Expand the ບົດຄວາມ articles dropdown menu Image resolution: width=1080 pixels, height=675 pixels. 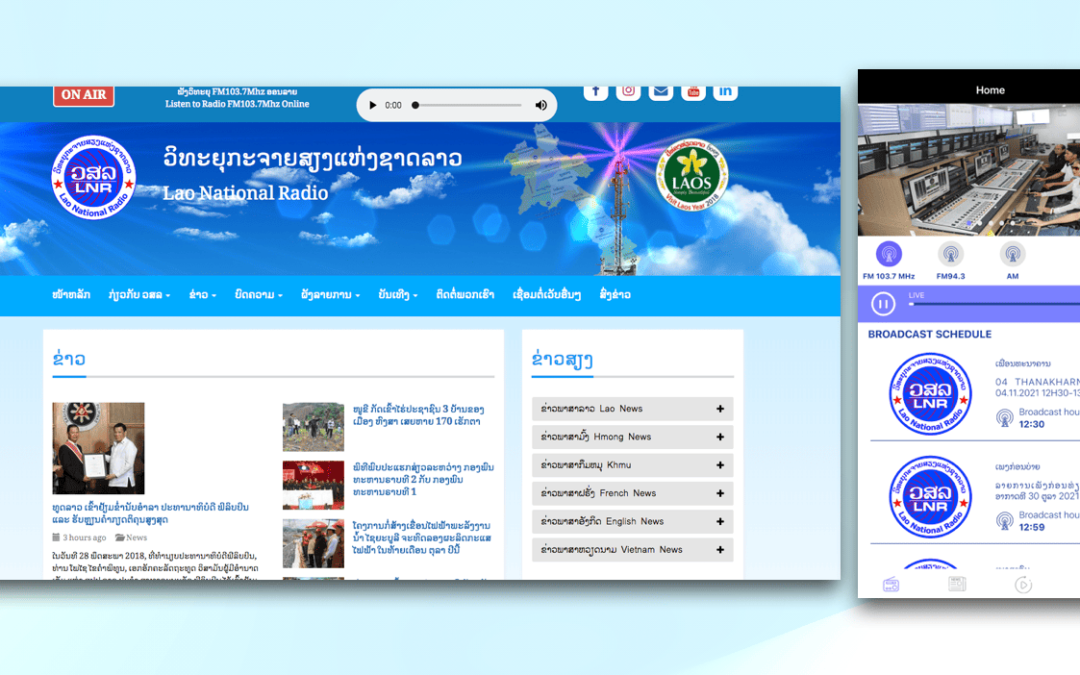pos(258,294)
